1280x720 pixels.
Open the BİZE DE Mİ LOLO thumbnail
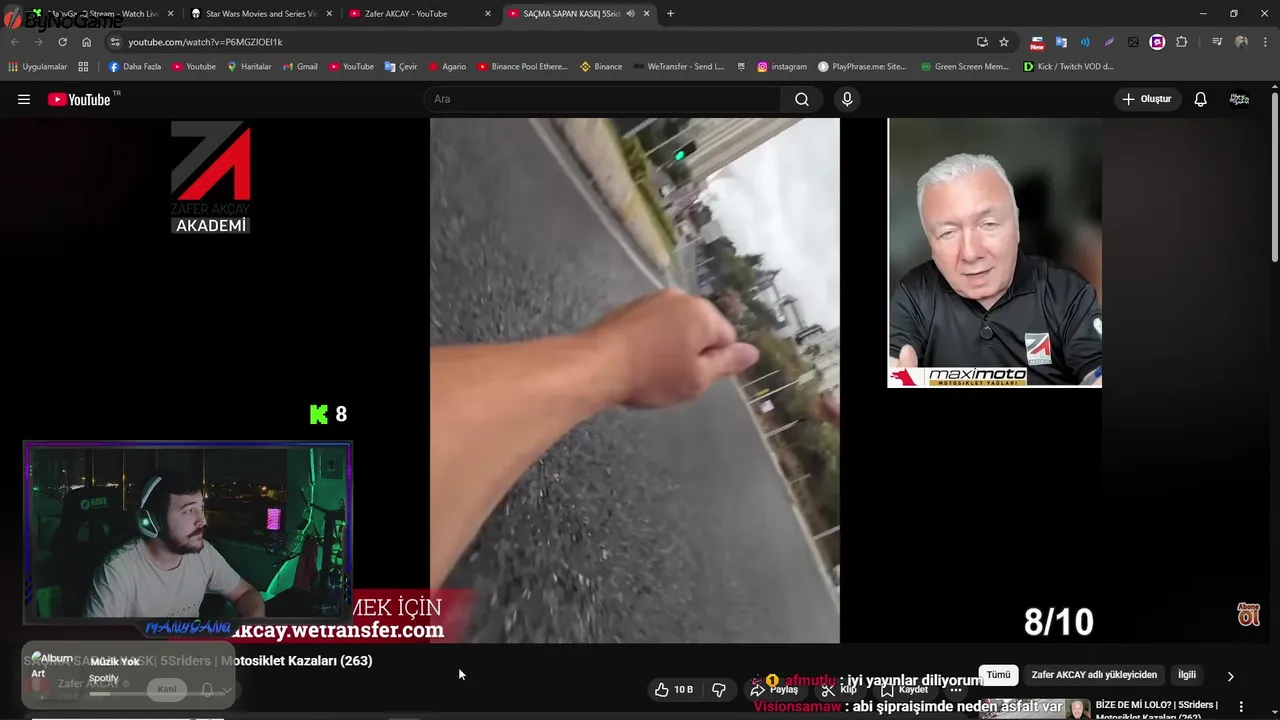(x=1034, y=709)
